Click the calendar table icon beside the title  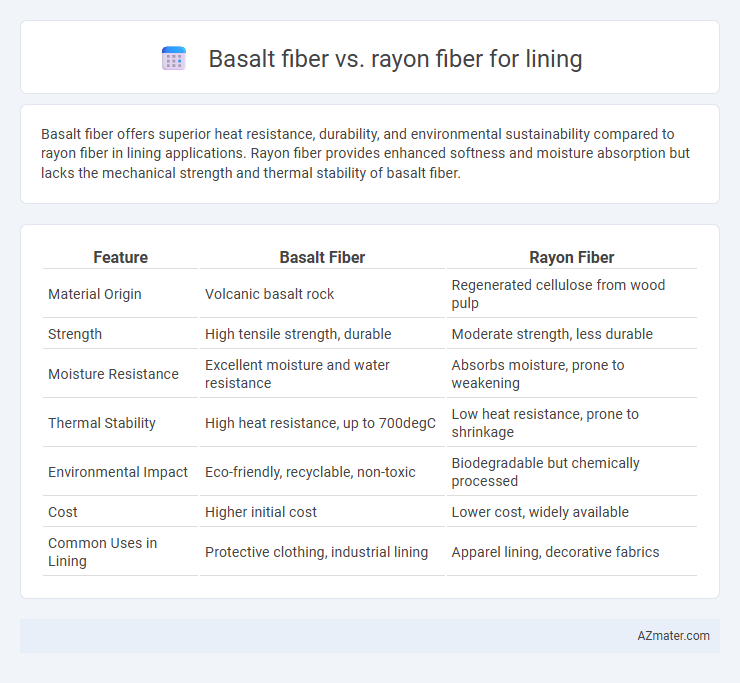click(174, 59)
